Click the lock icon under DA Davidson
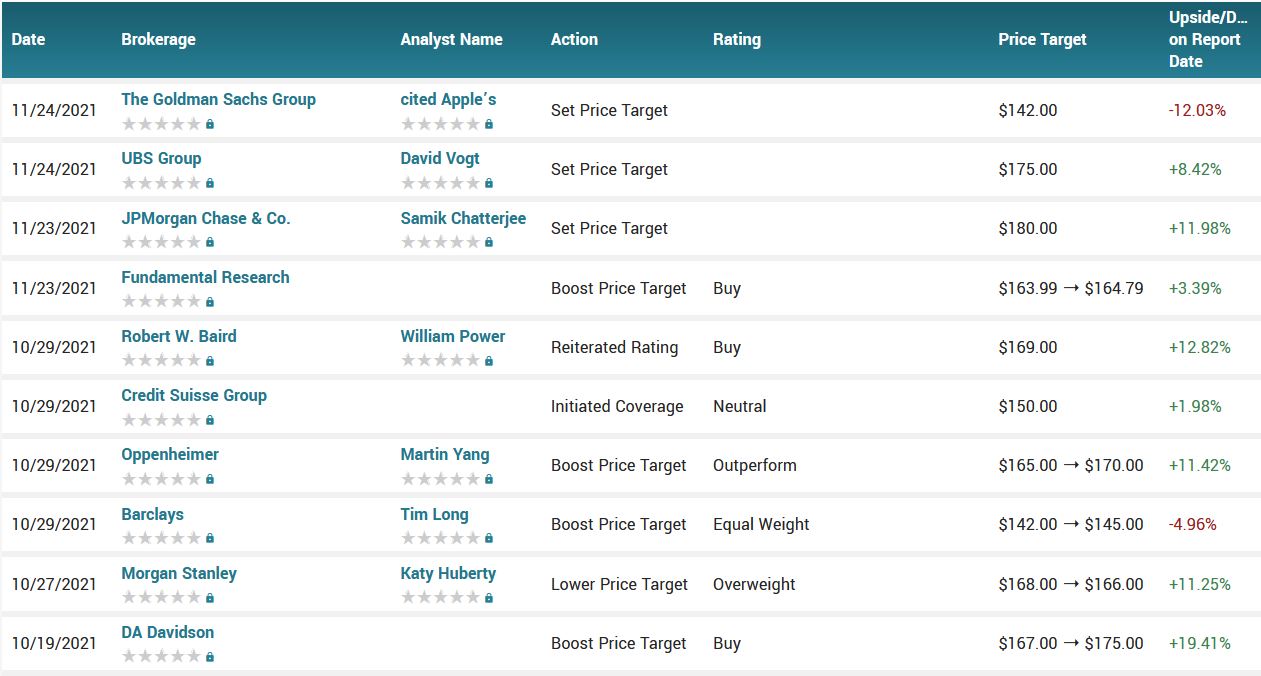Viewport: 1261px width, 676px height. click(210, 657)
